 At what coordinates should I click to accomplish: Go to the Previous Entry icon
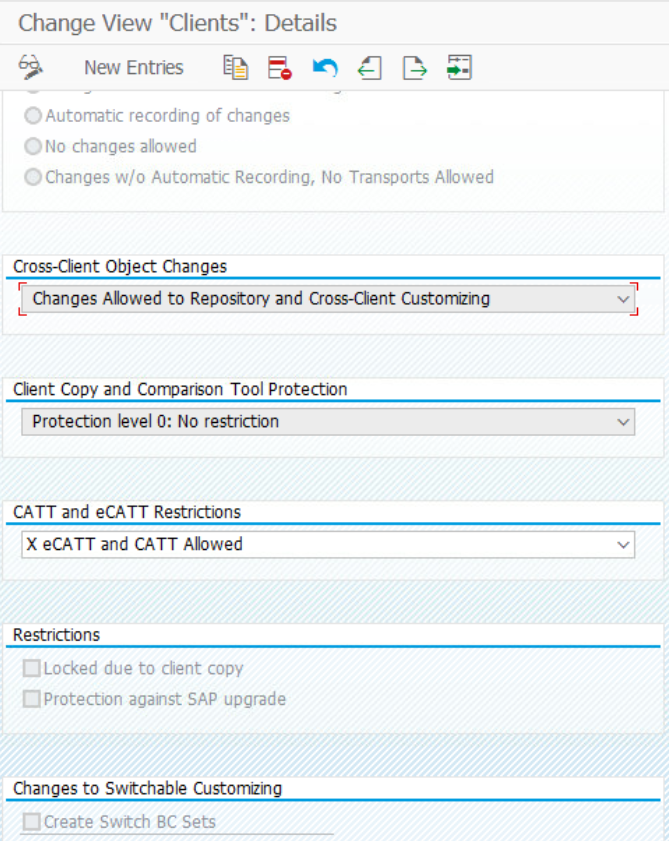(370, 67)
